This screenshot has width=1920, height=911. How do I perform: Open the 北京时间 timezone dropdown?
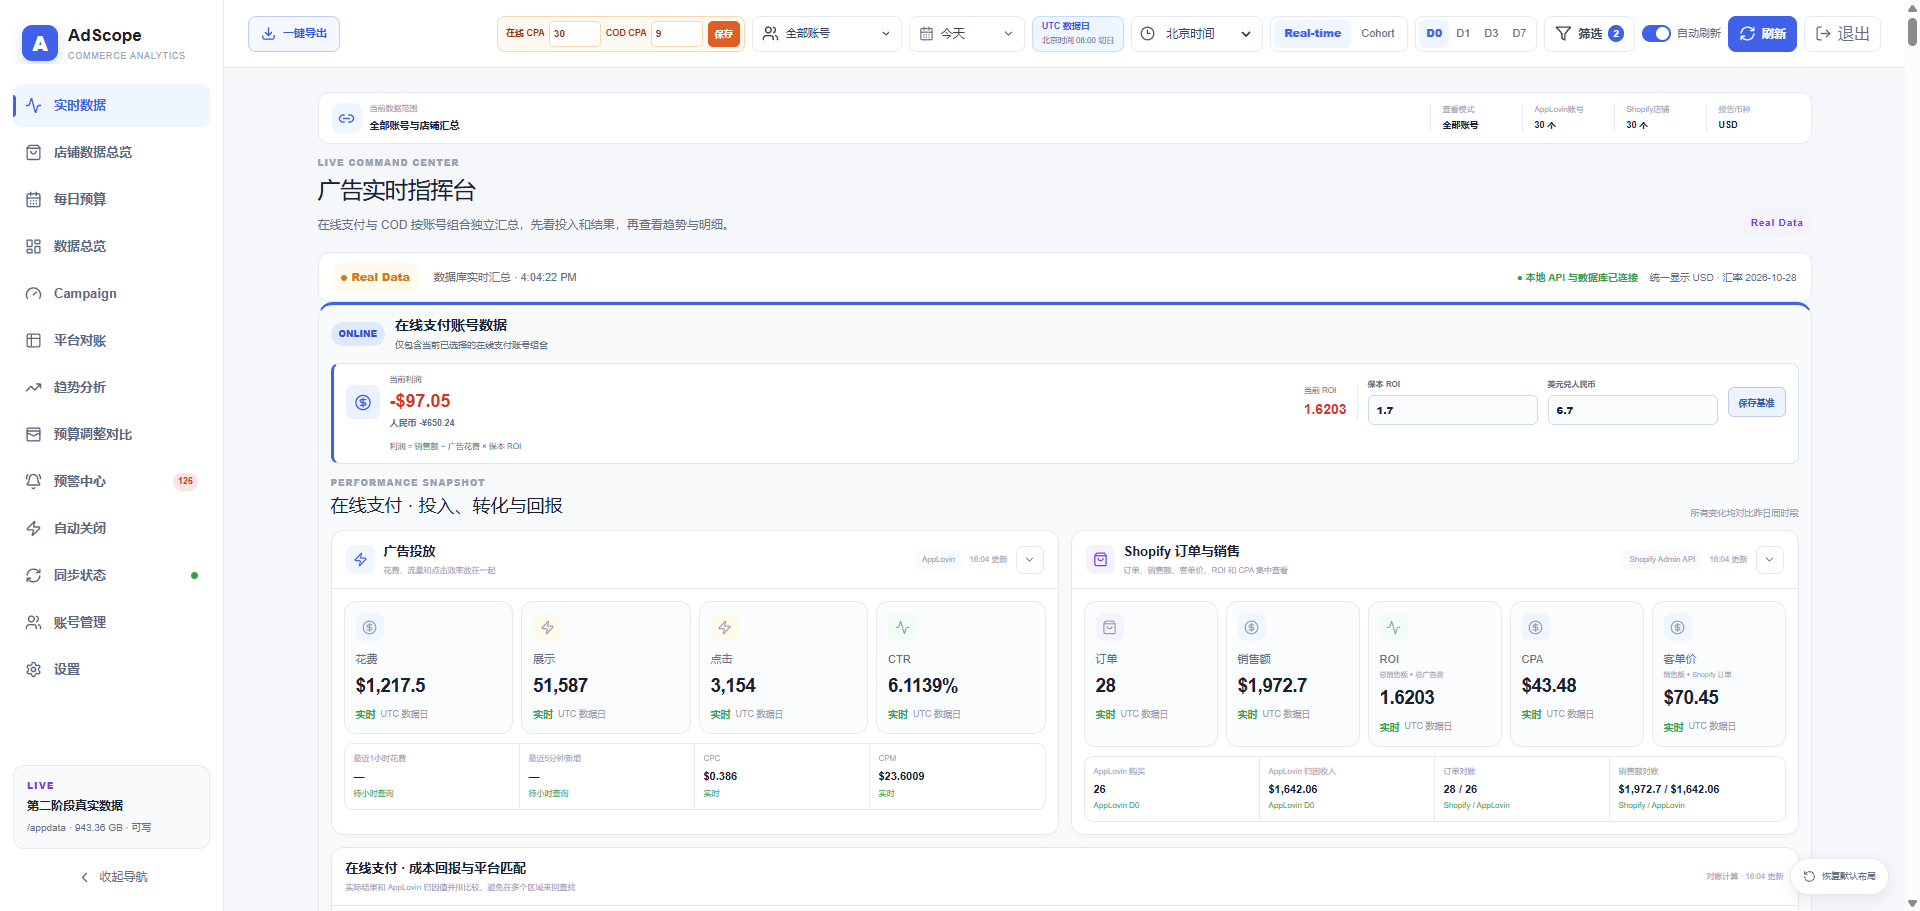(x=1197, y=34)
